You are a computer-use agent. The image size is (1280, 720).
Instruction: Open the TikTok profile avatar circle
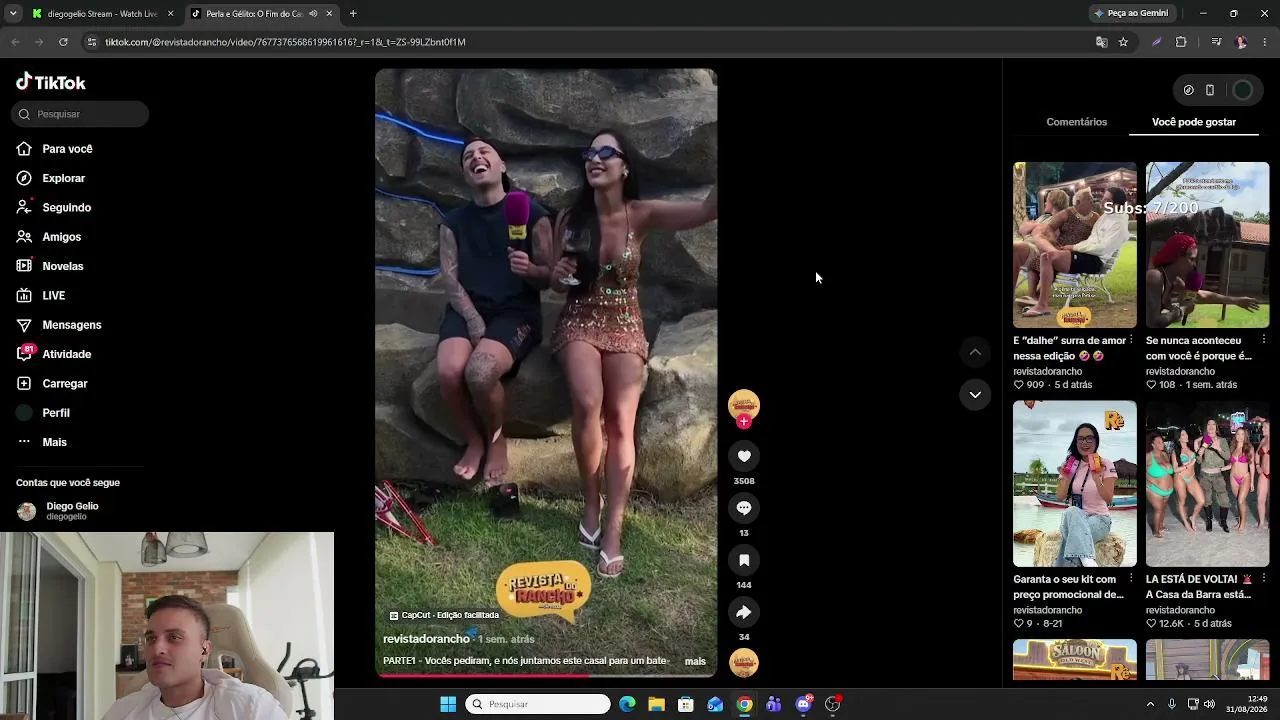1242,90
